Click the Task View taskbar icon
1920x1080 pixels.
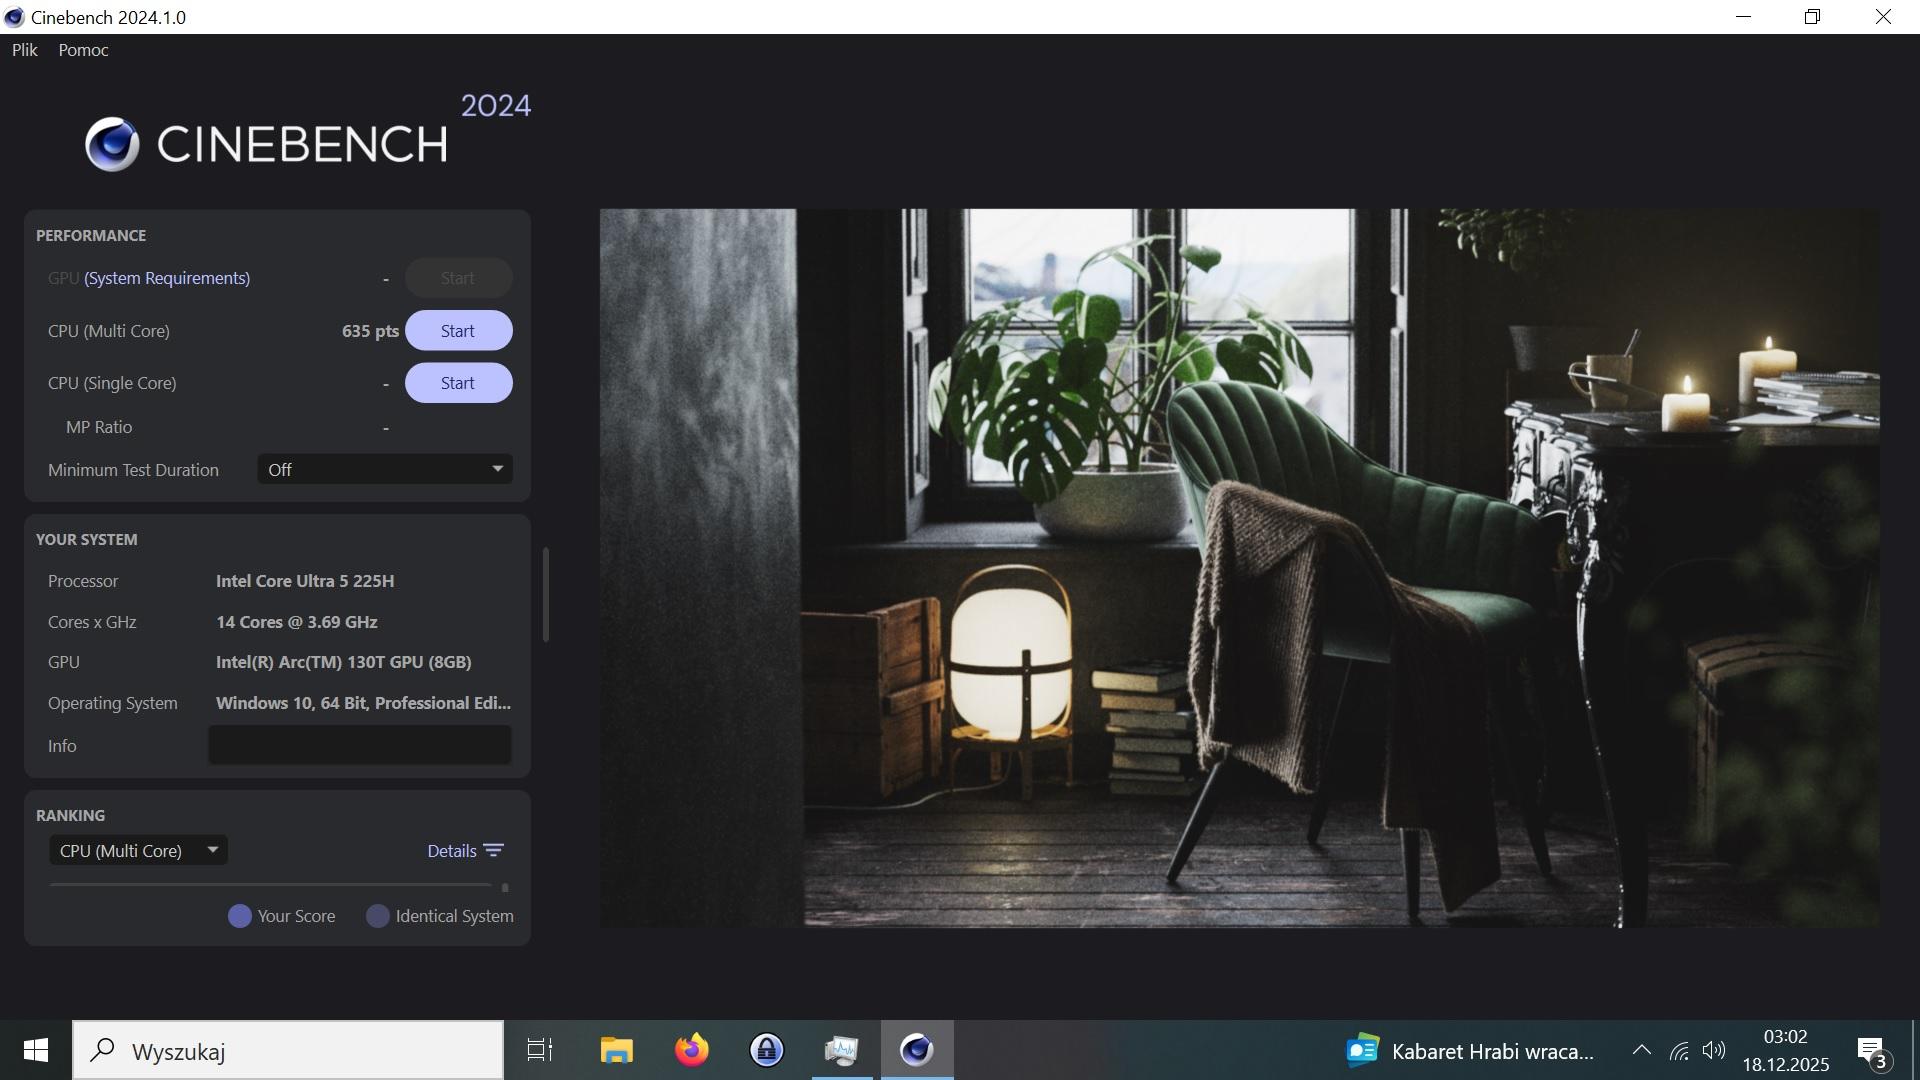[540, 1050]
